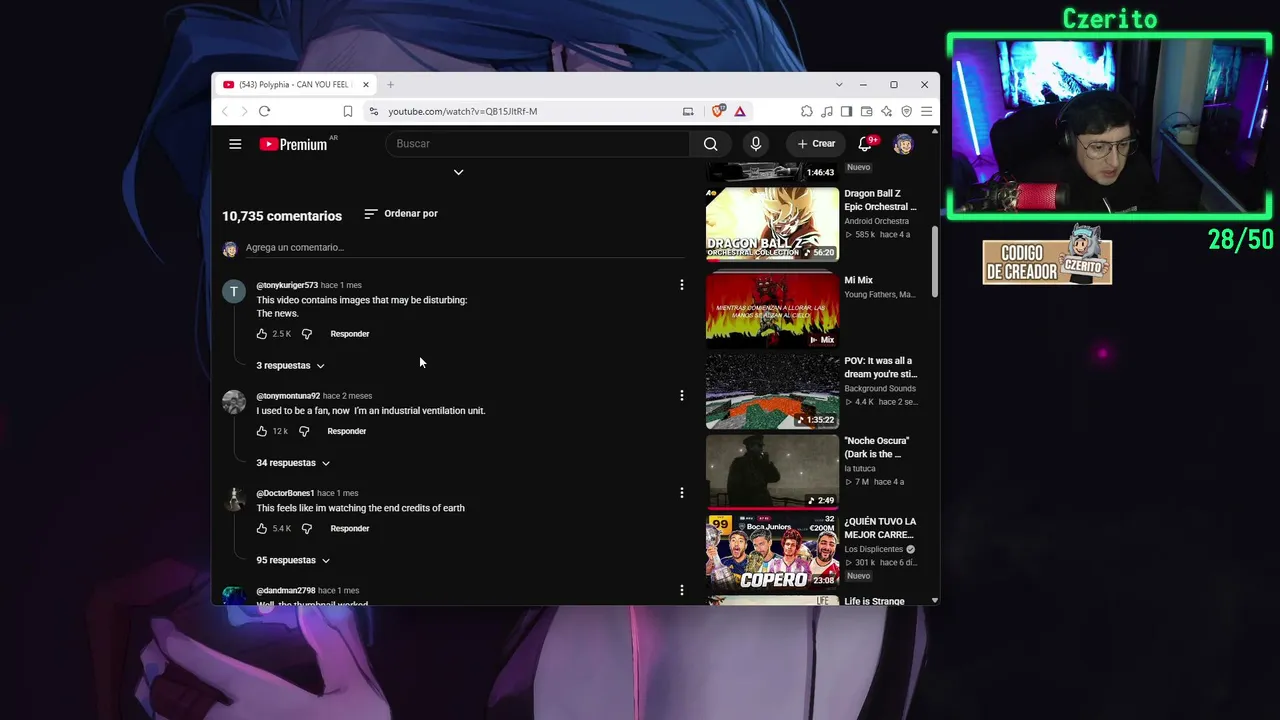Open a new browser tab
The height and width of the screenshot is (720, 1280).
pos(390,85)
